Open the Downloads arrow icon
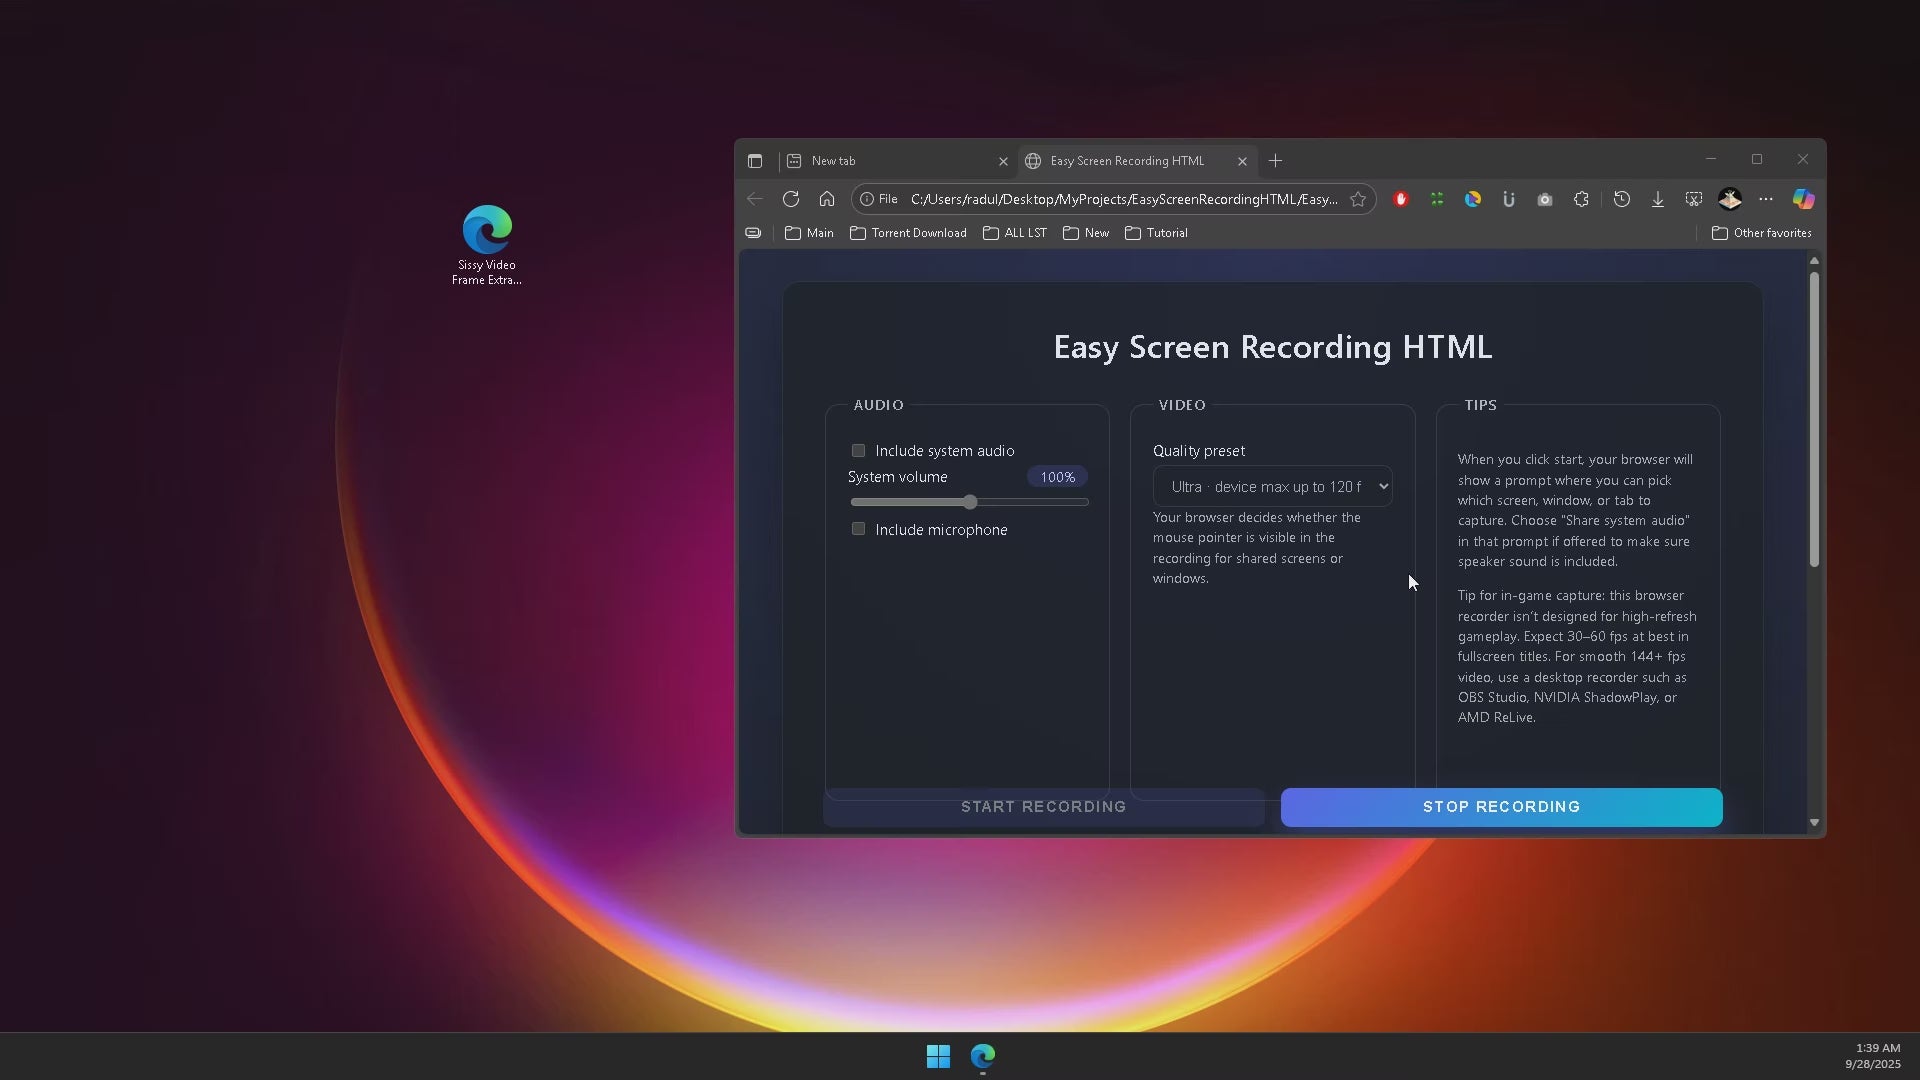The height and width of the screenshot is (1080, 1920). click(x=1658, y=200)
